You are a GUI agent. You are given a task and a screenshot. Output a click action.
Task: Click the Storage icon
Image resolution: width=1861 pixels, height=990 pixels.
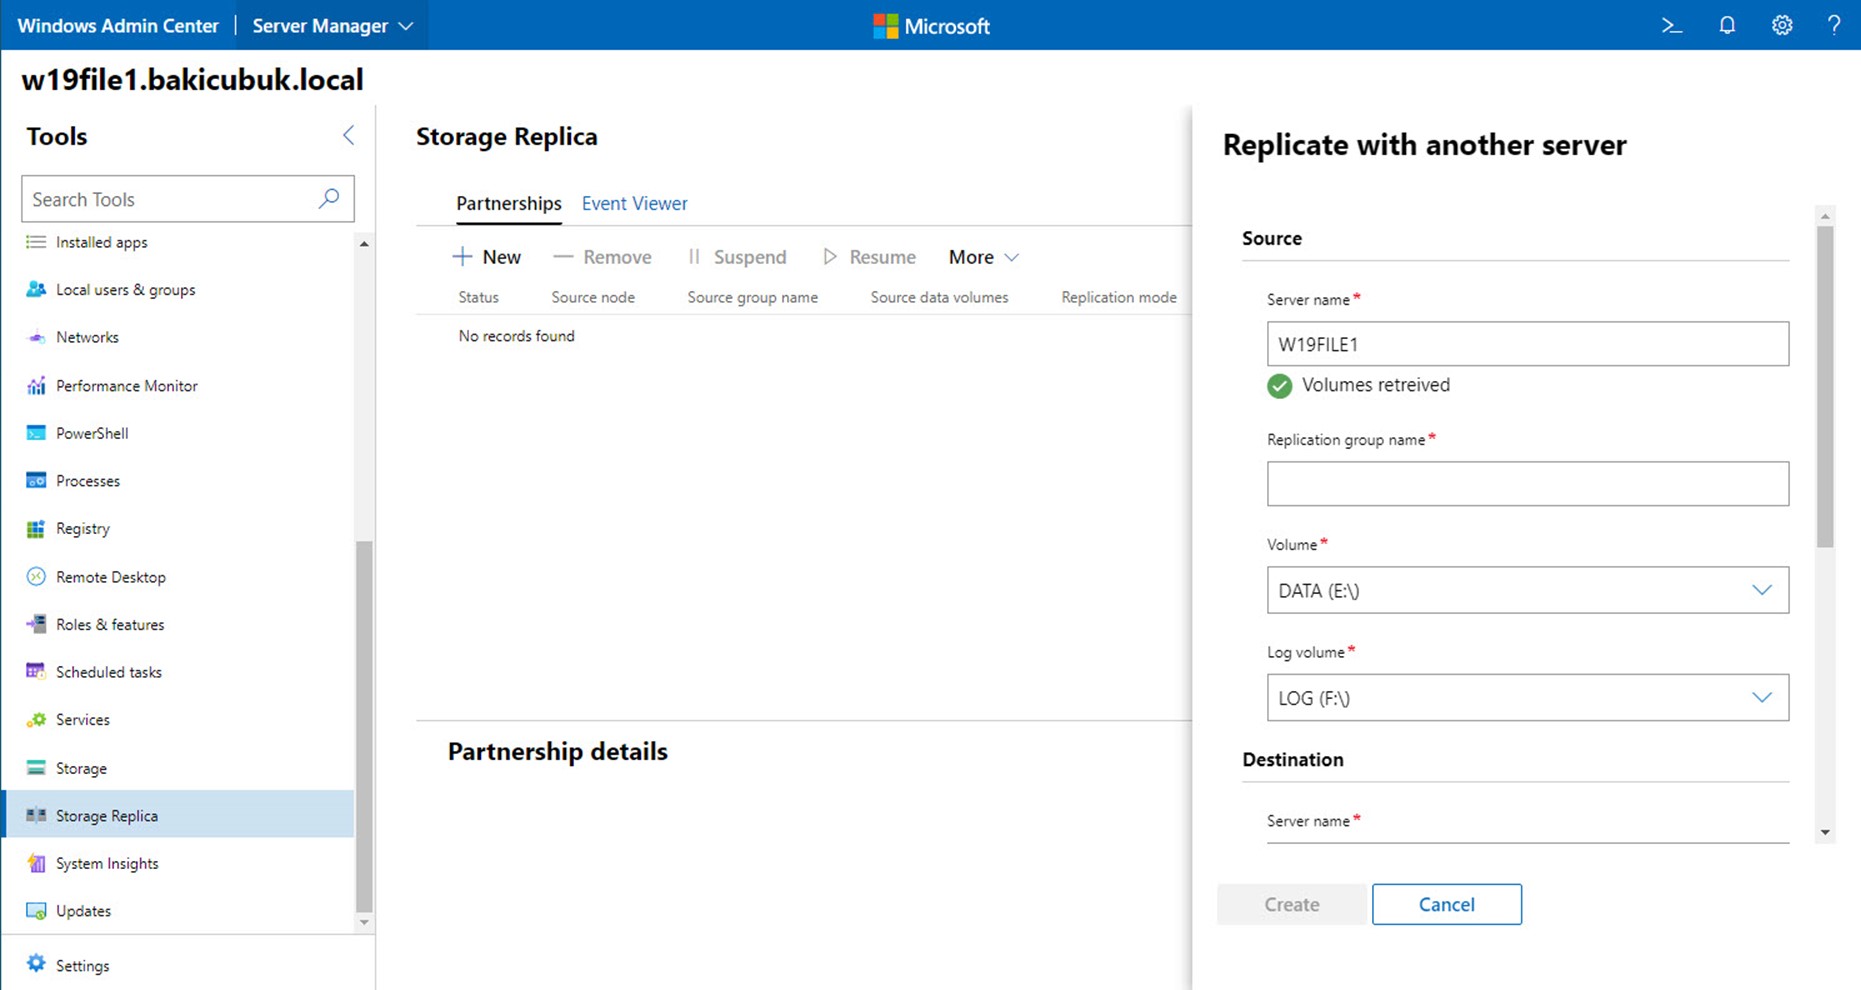point(36,768)
